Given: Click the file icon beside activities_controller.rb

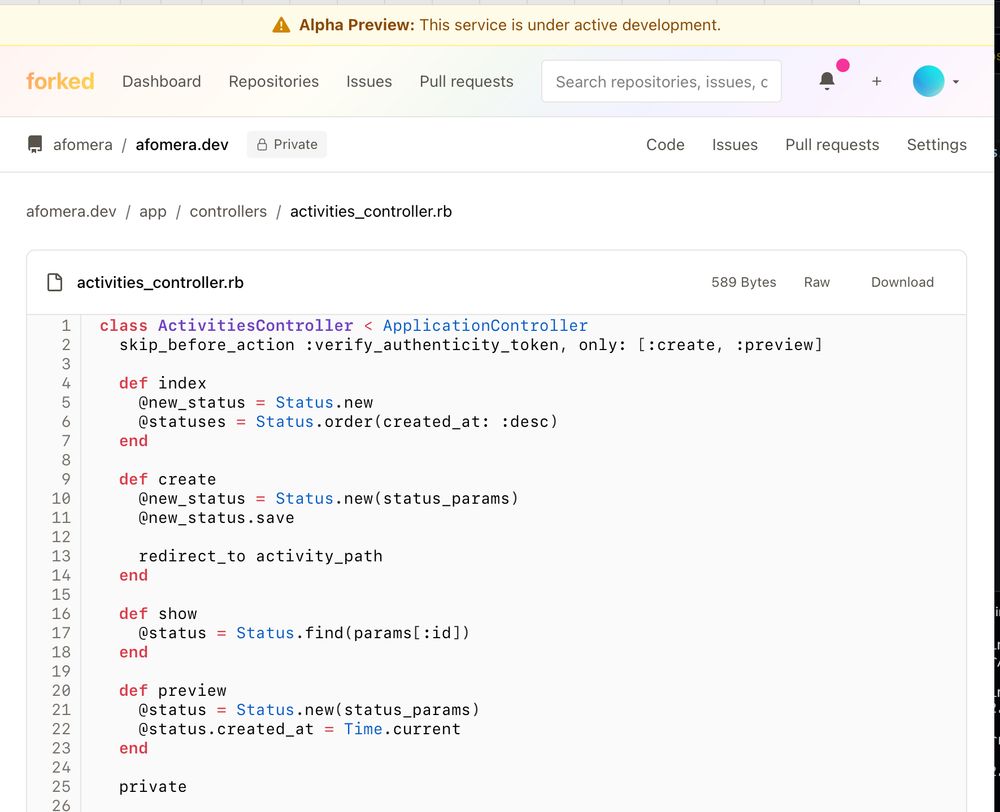Looking at the screenshot, I should [x=55, y=282].
